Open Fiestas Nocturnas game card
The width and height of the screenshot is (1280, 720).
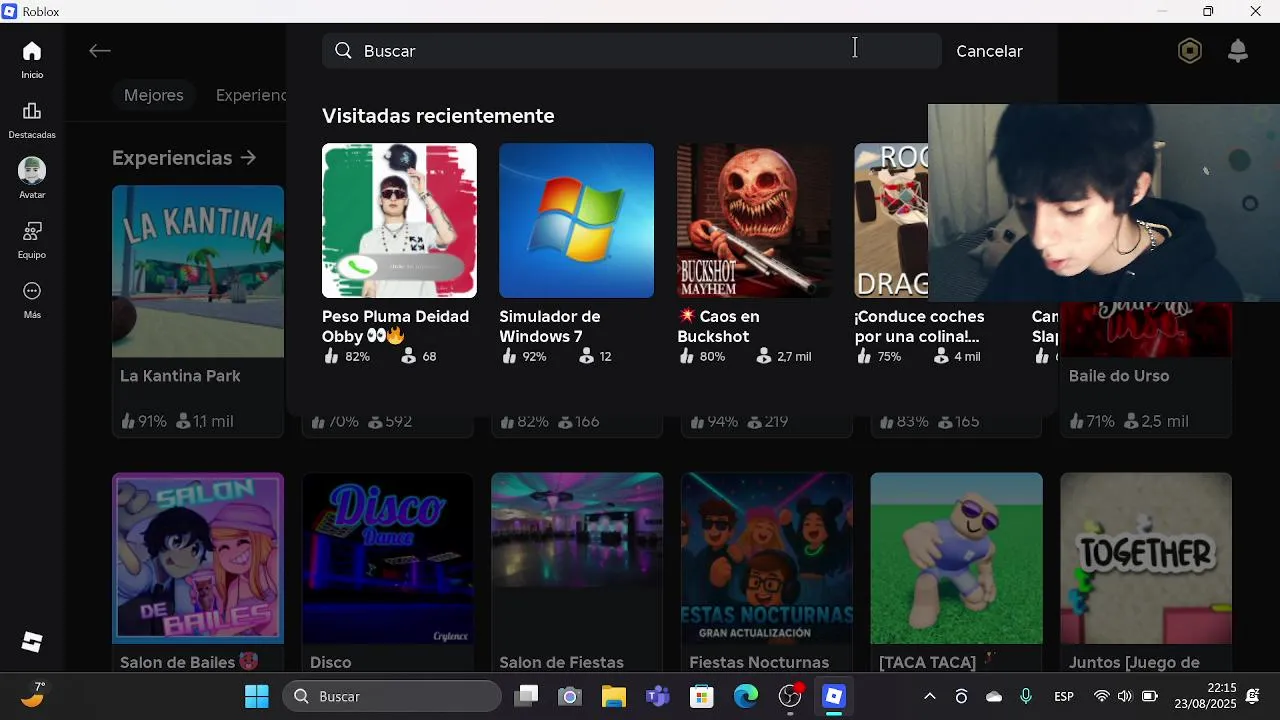click(x=767, y=572)
